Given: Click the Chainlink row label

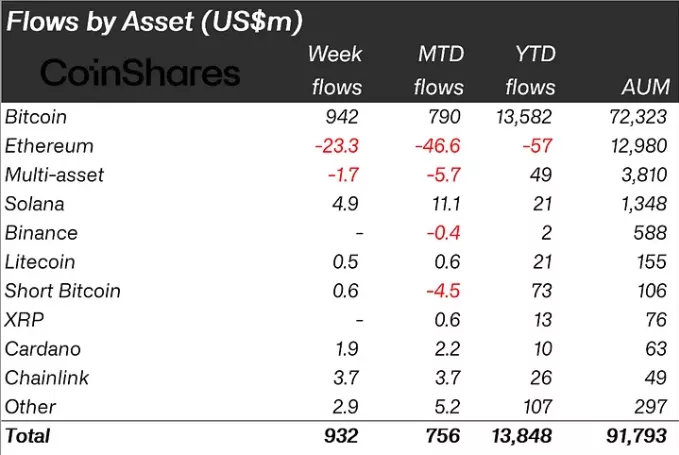Looking at the screenshot, I should point(46,378).
